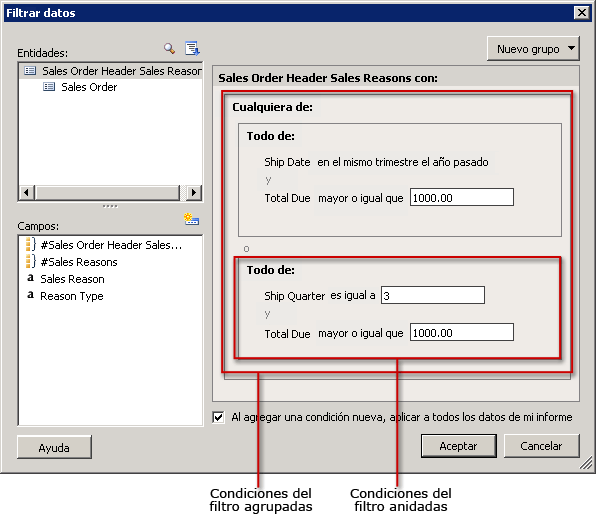Change 'mayor o igual que' operator in second group
Image resolution: width=596 pixels, height=514 pixels.
coord(361,333)
